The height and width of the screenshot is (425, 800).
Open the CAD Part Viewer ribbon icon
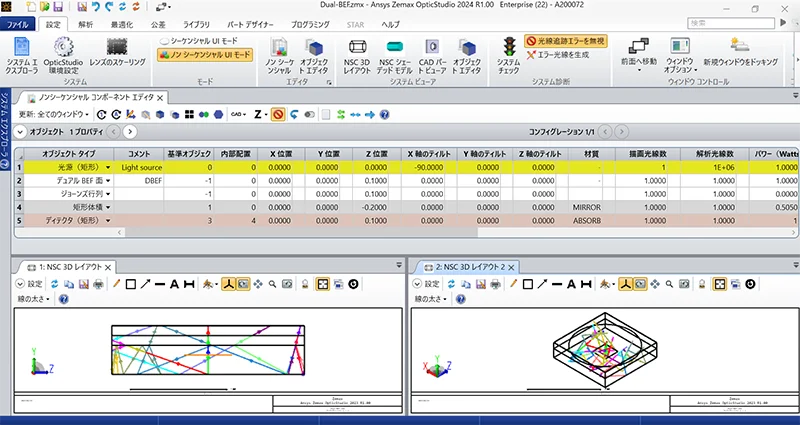(x=433, y=56)
